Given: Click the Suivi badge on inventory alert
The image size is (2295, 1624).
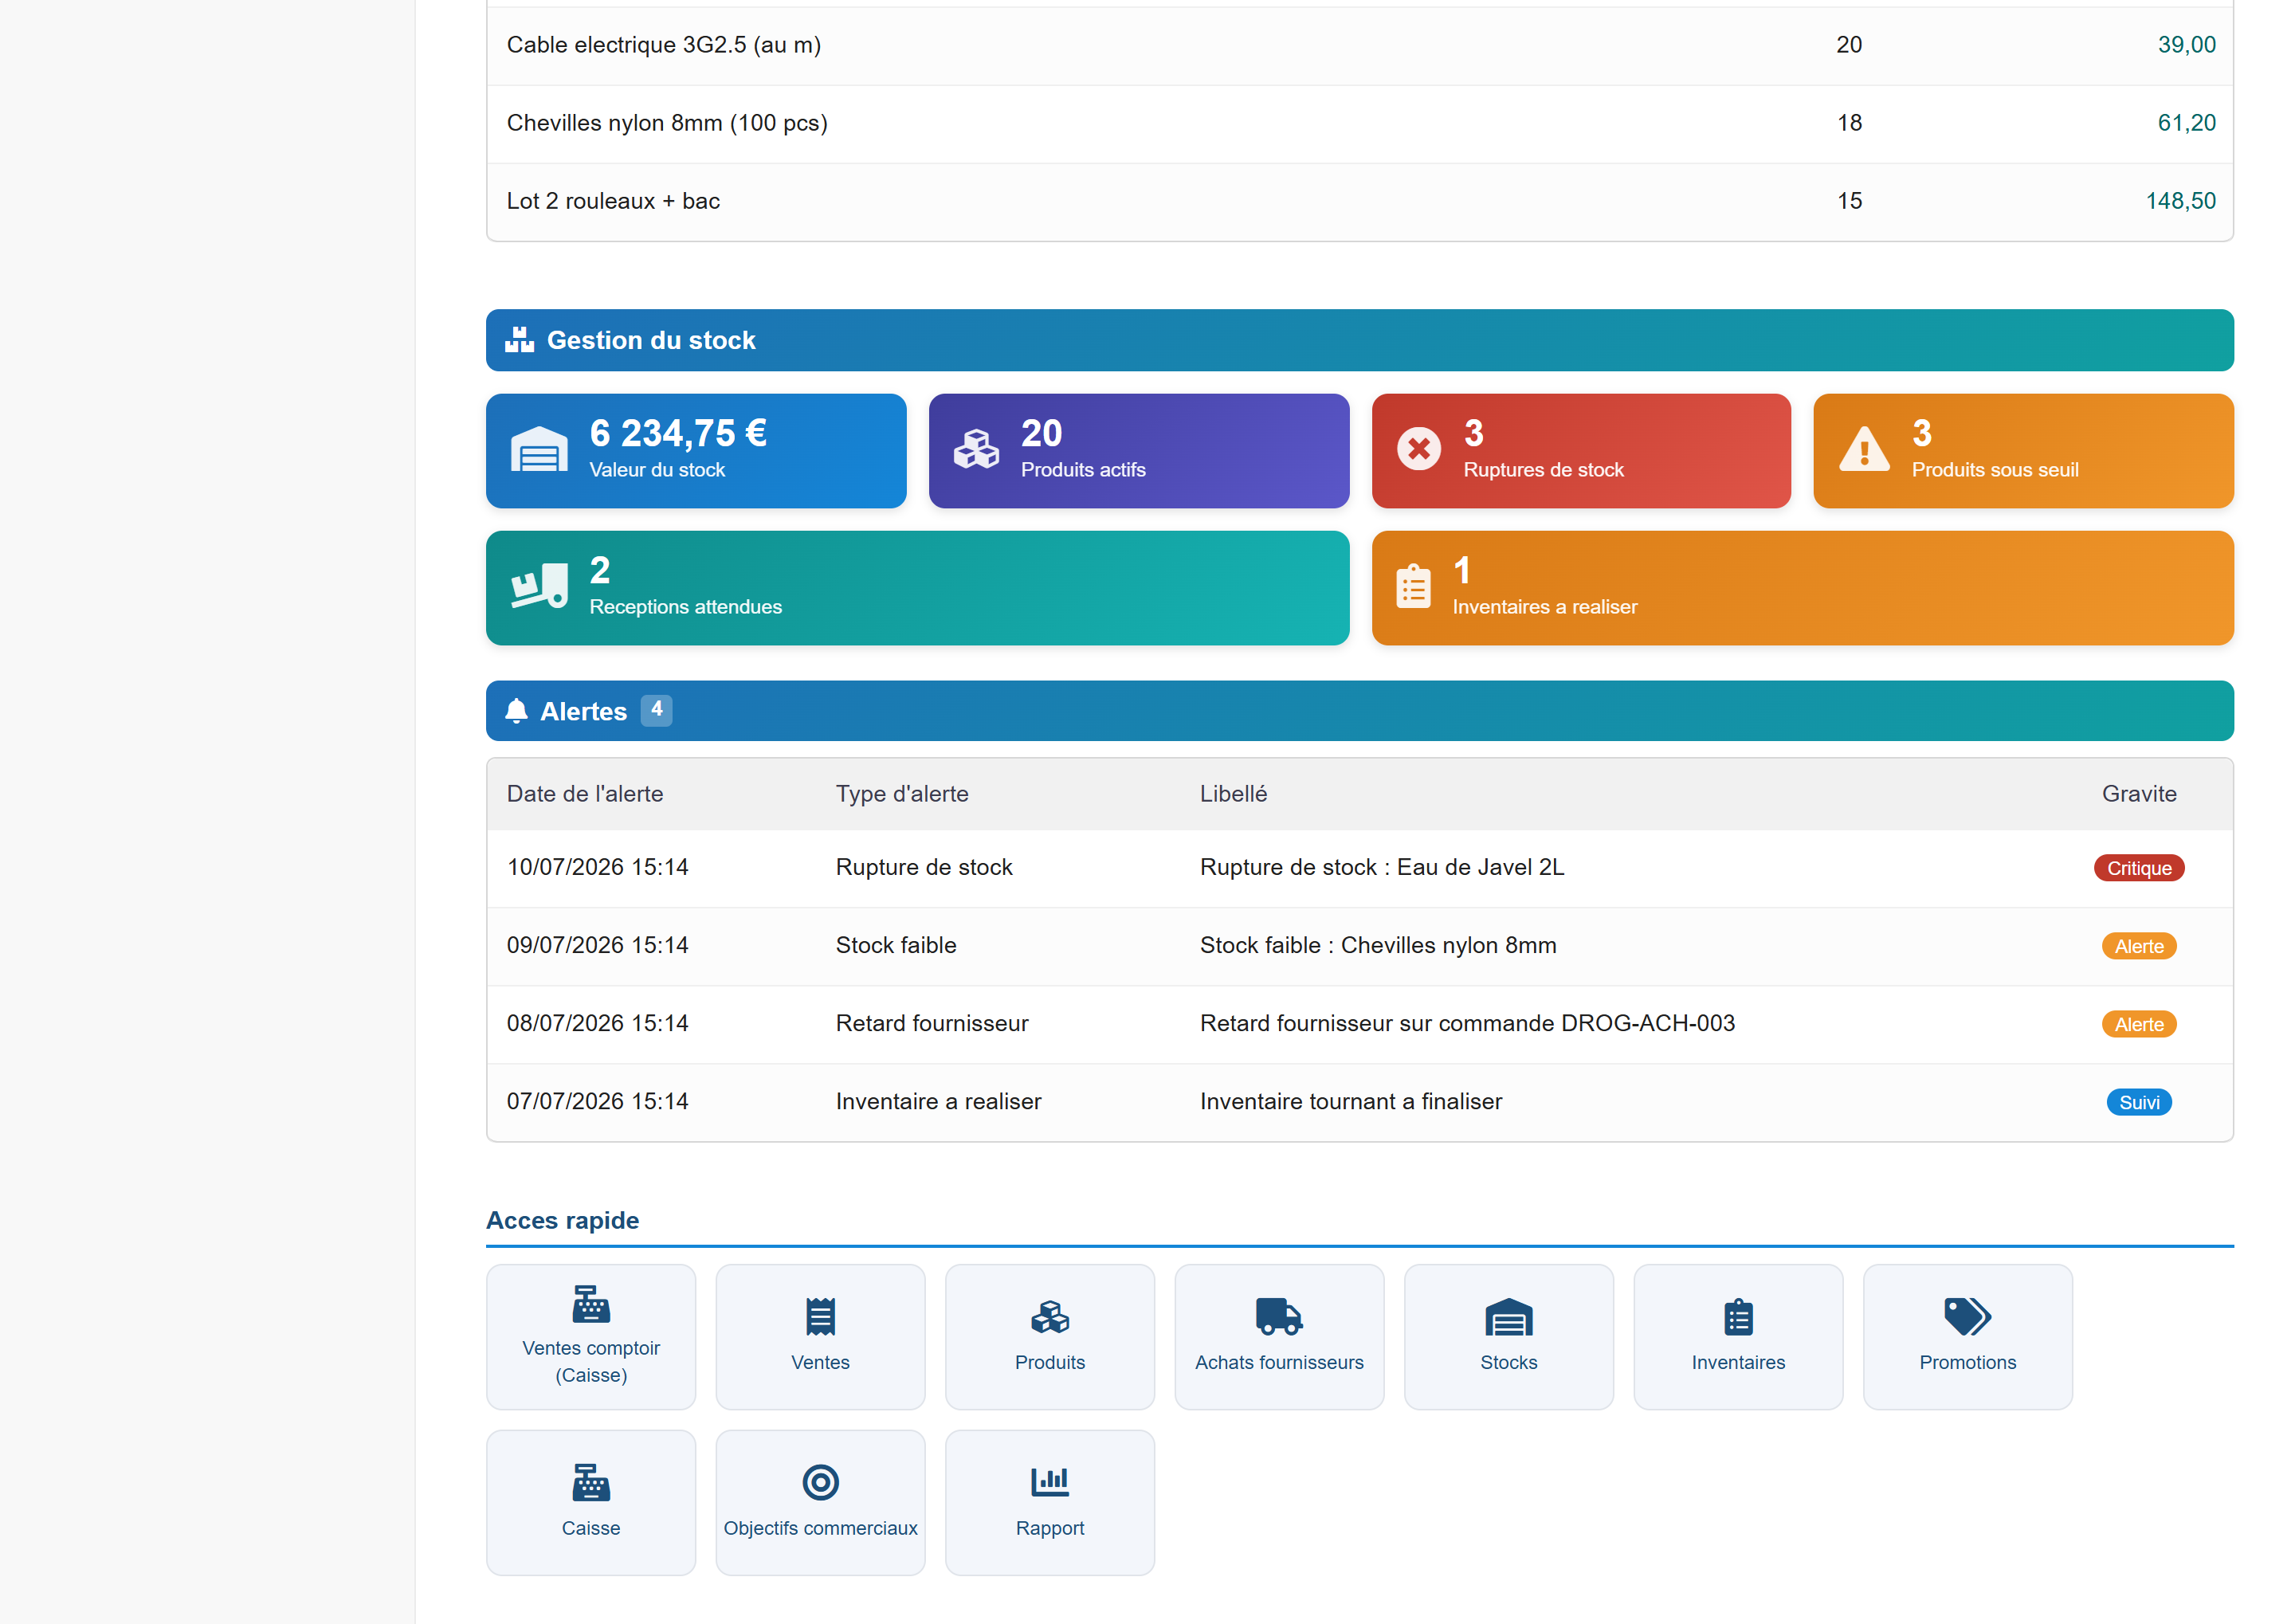Looking at the screenshot, I should click(2138, 1102).
